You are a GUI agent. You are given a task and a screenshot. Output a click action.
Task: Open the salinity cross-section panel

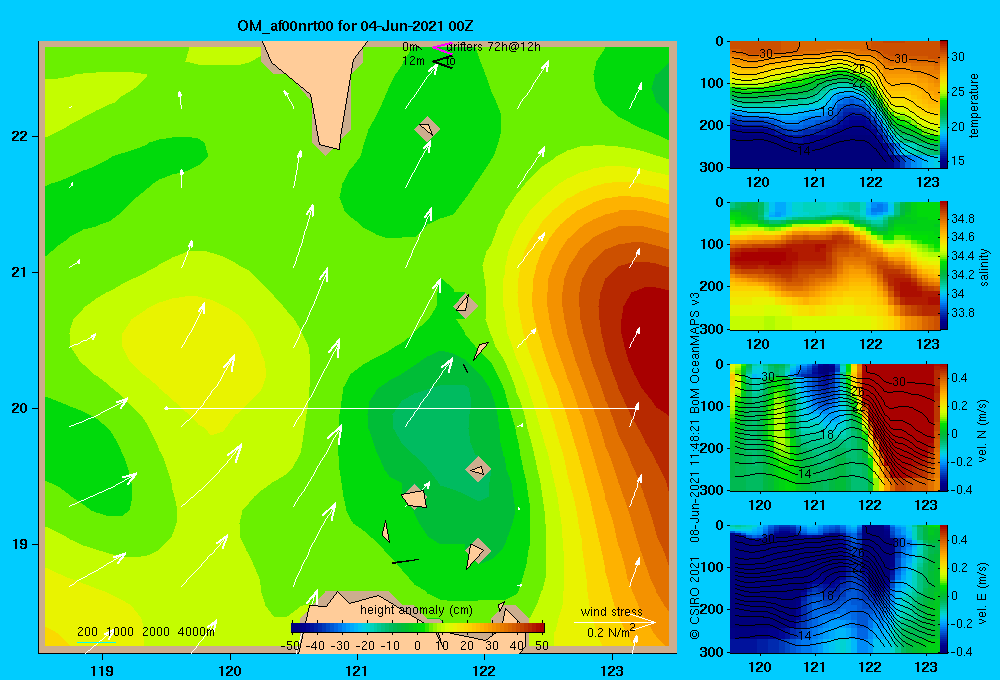pyautogui.click(x=835, y=266)
